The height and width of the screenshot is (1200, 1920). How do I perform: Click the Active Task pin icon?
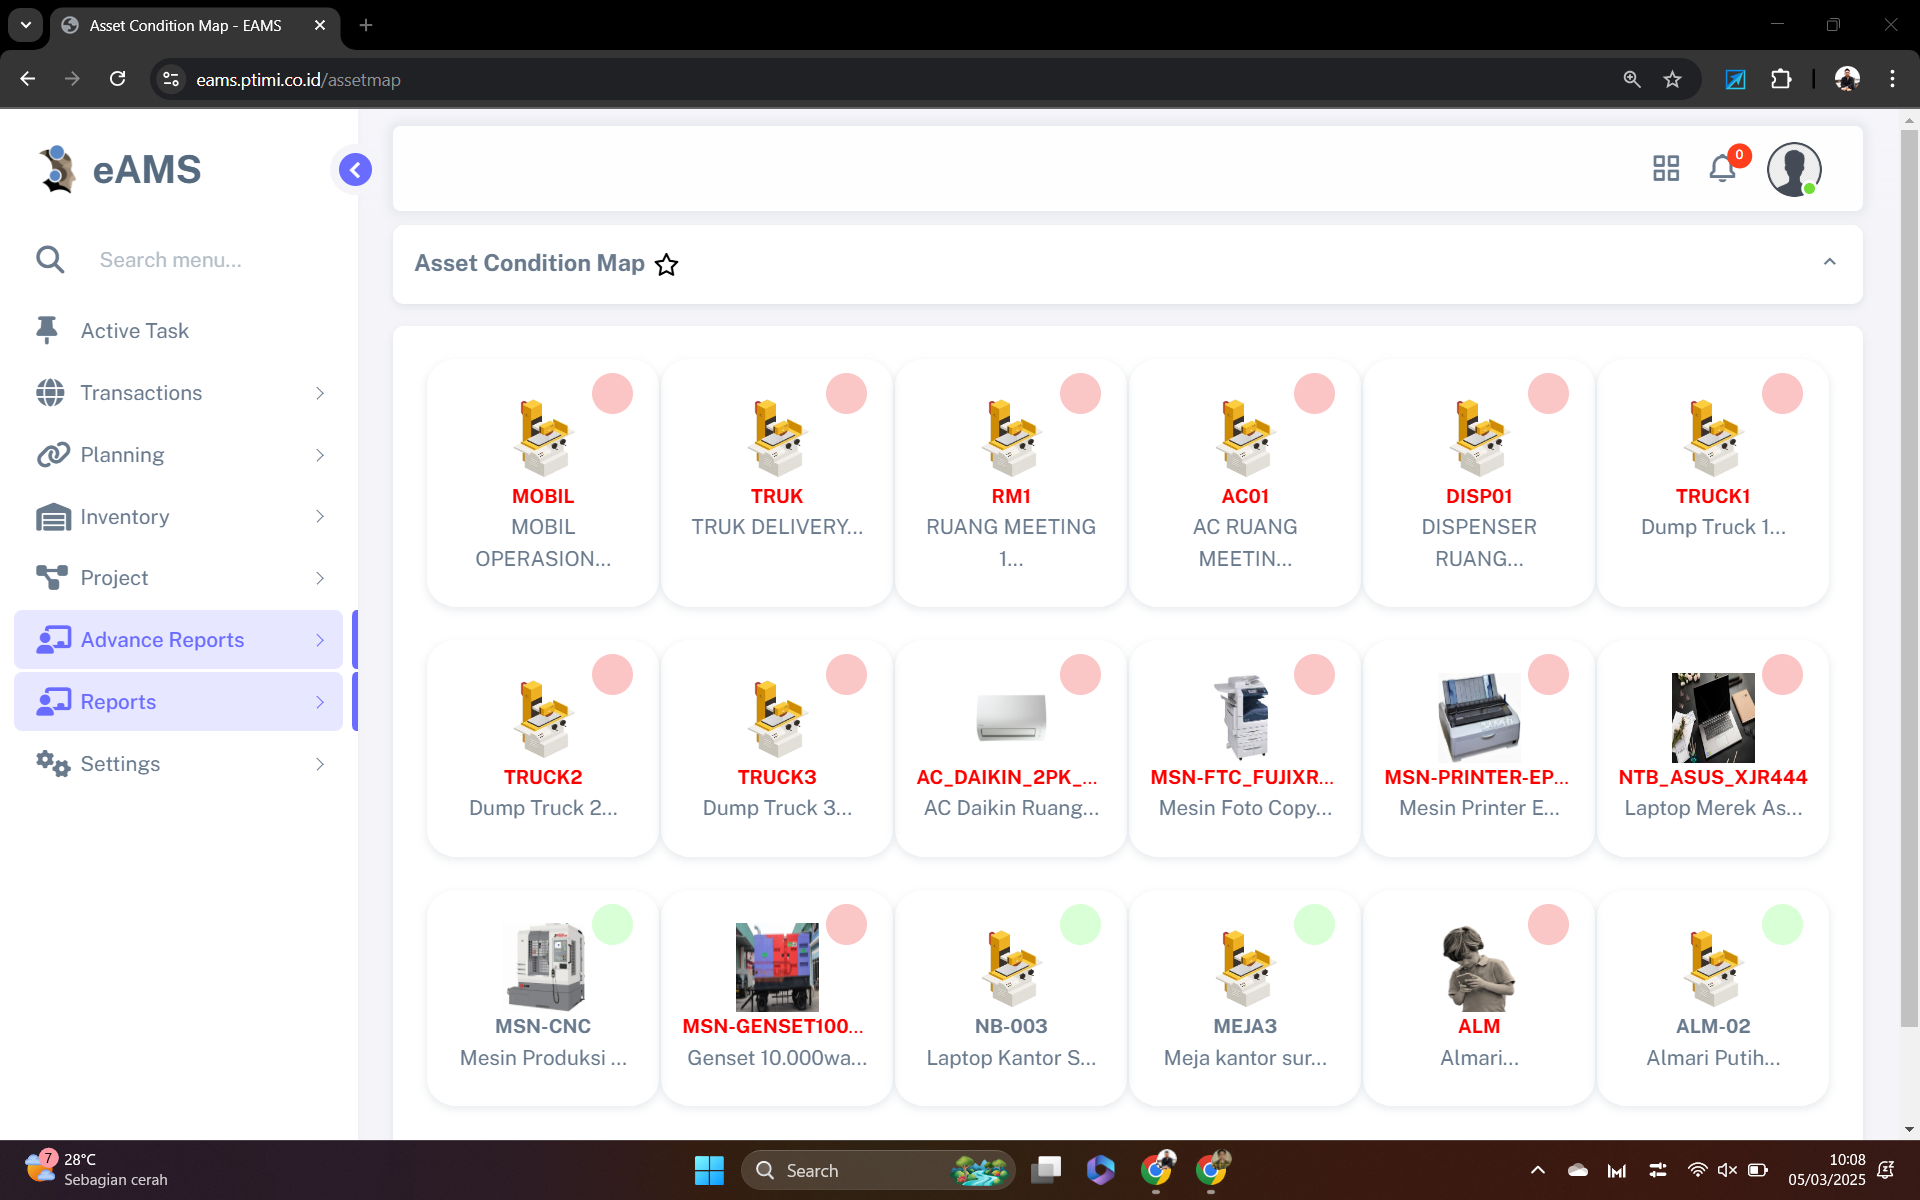pyautogui.click(x=47, y=330)
